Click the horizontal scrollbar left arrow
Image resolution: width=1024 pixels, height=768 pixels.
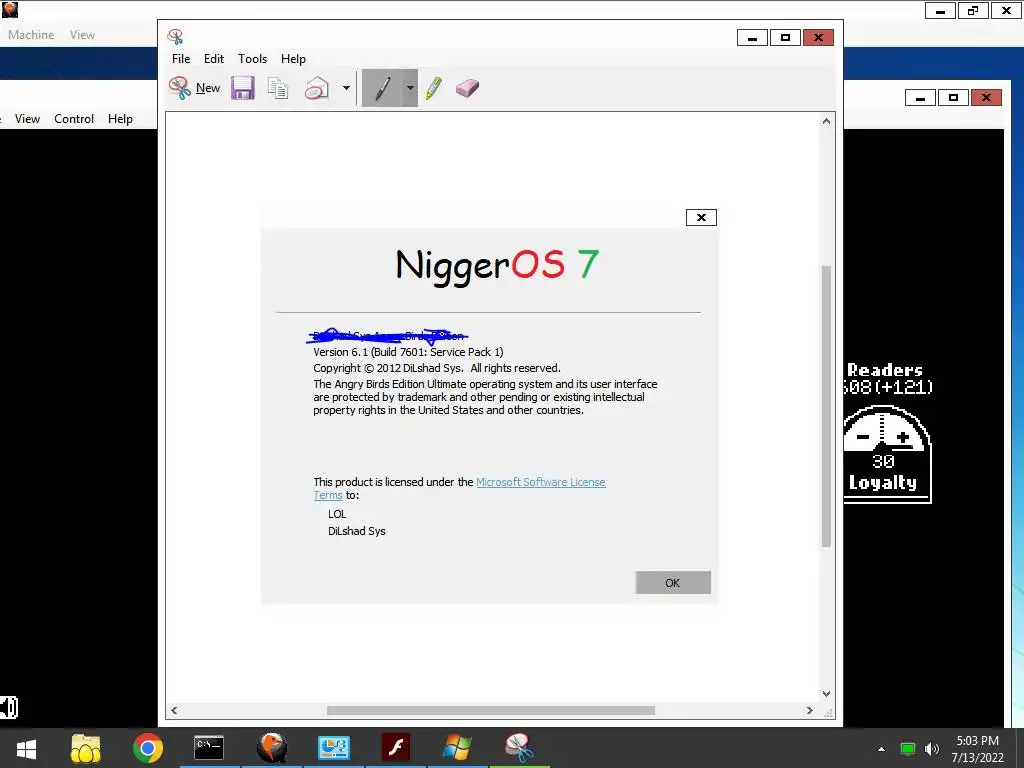174,711
